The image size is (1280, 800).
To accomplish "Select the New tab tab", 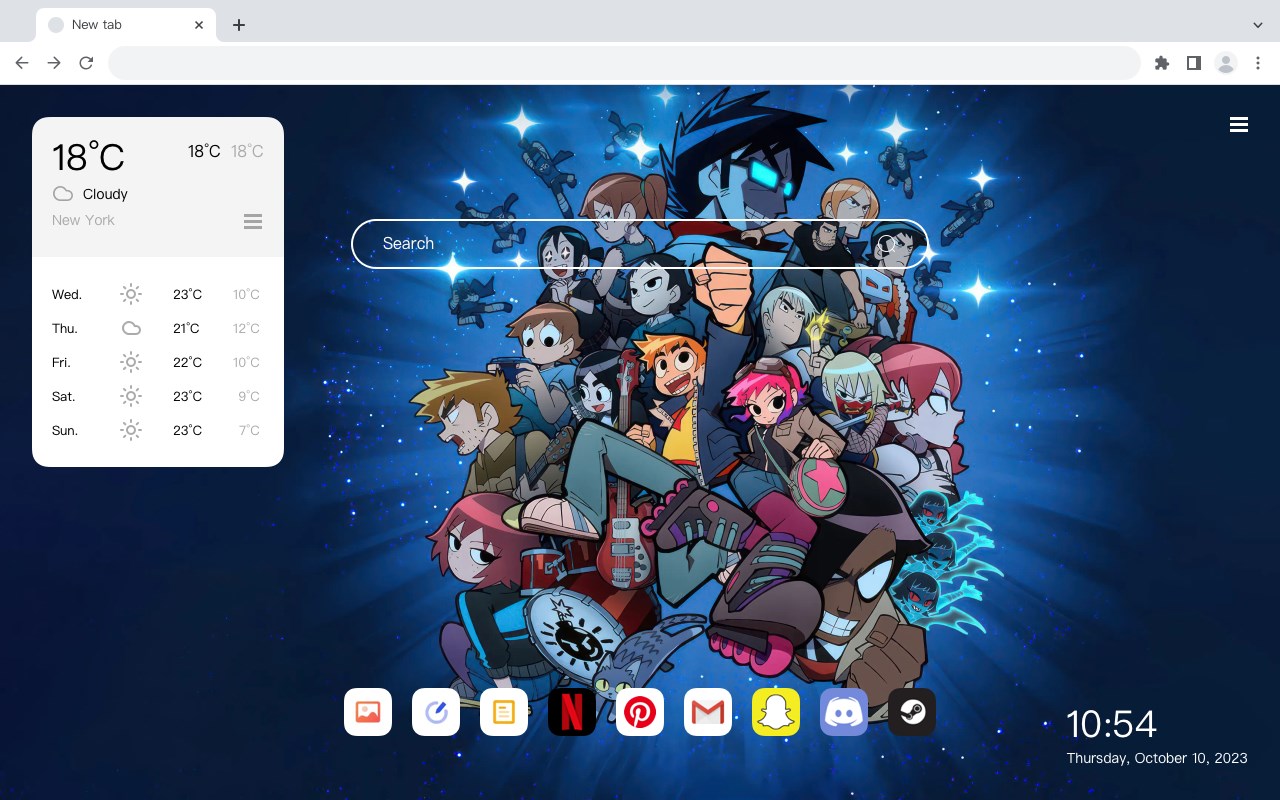I will click(x=126, y=25).
